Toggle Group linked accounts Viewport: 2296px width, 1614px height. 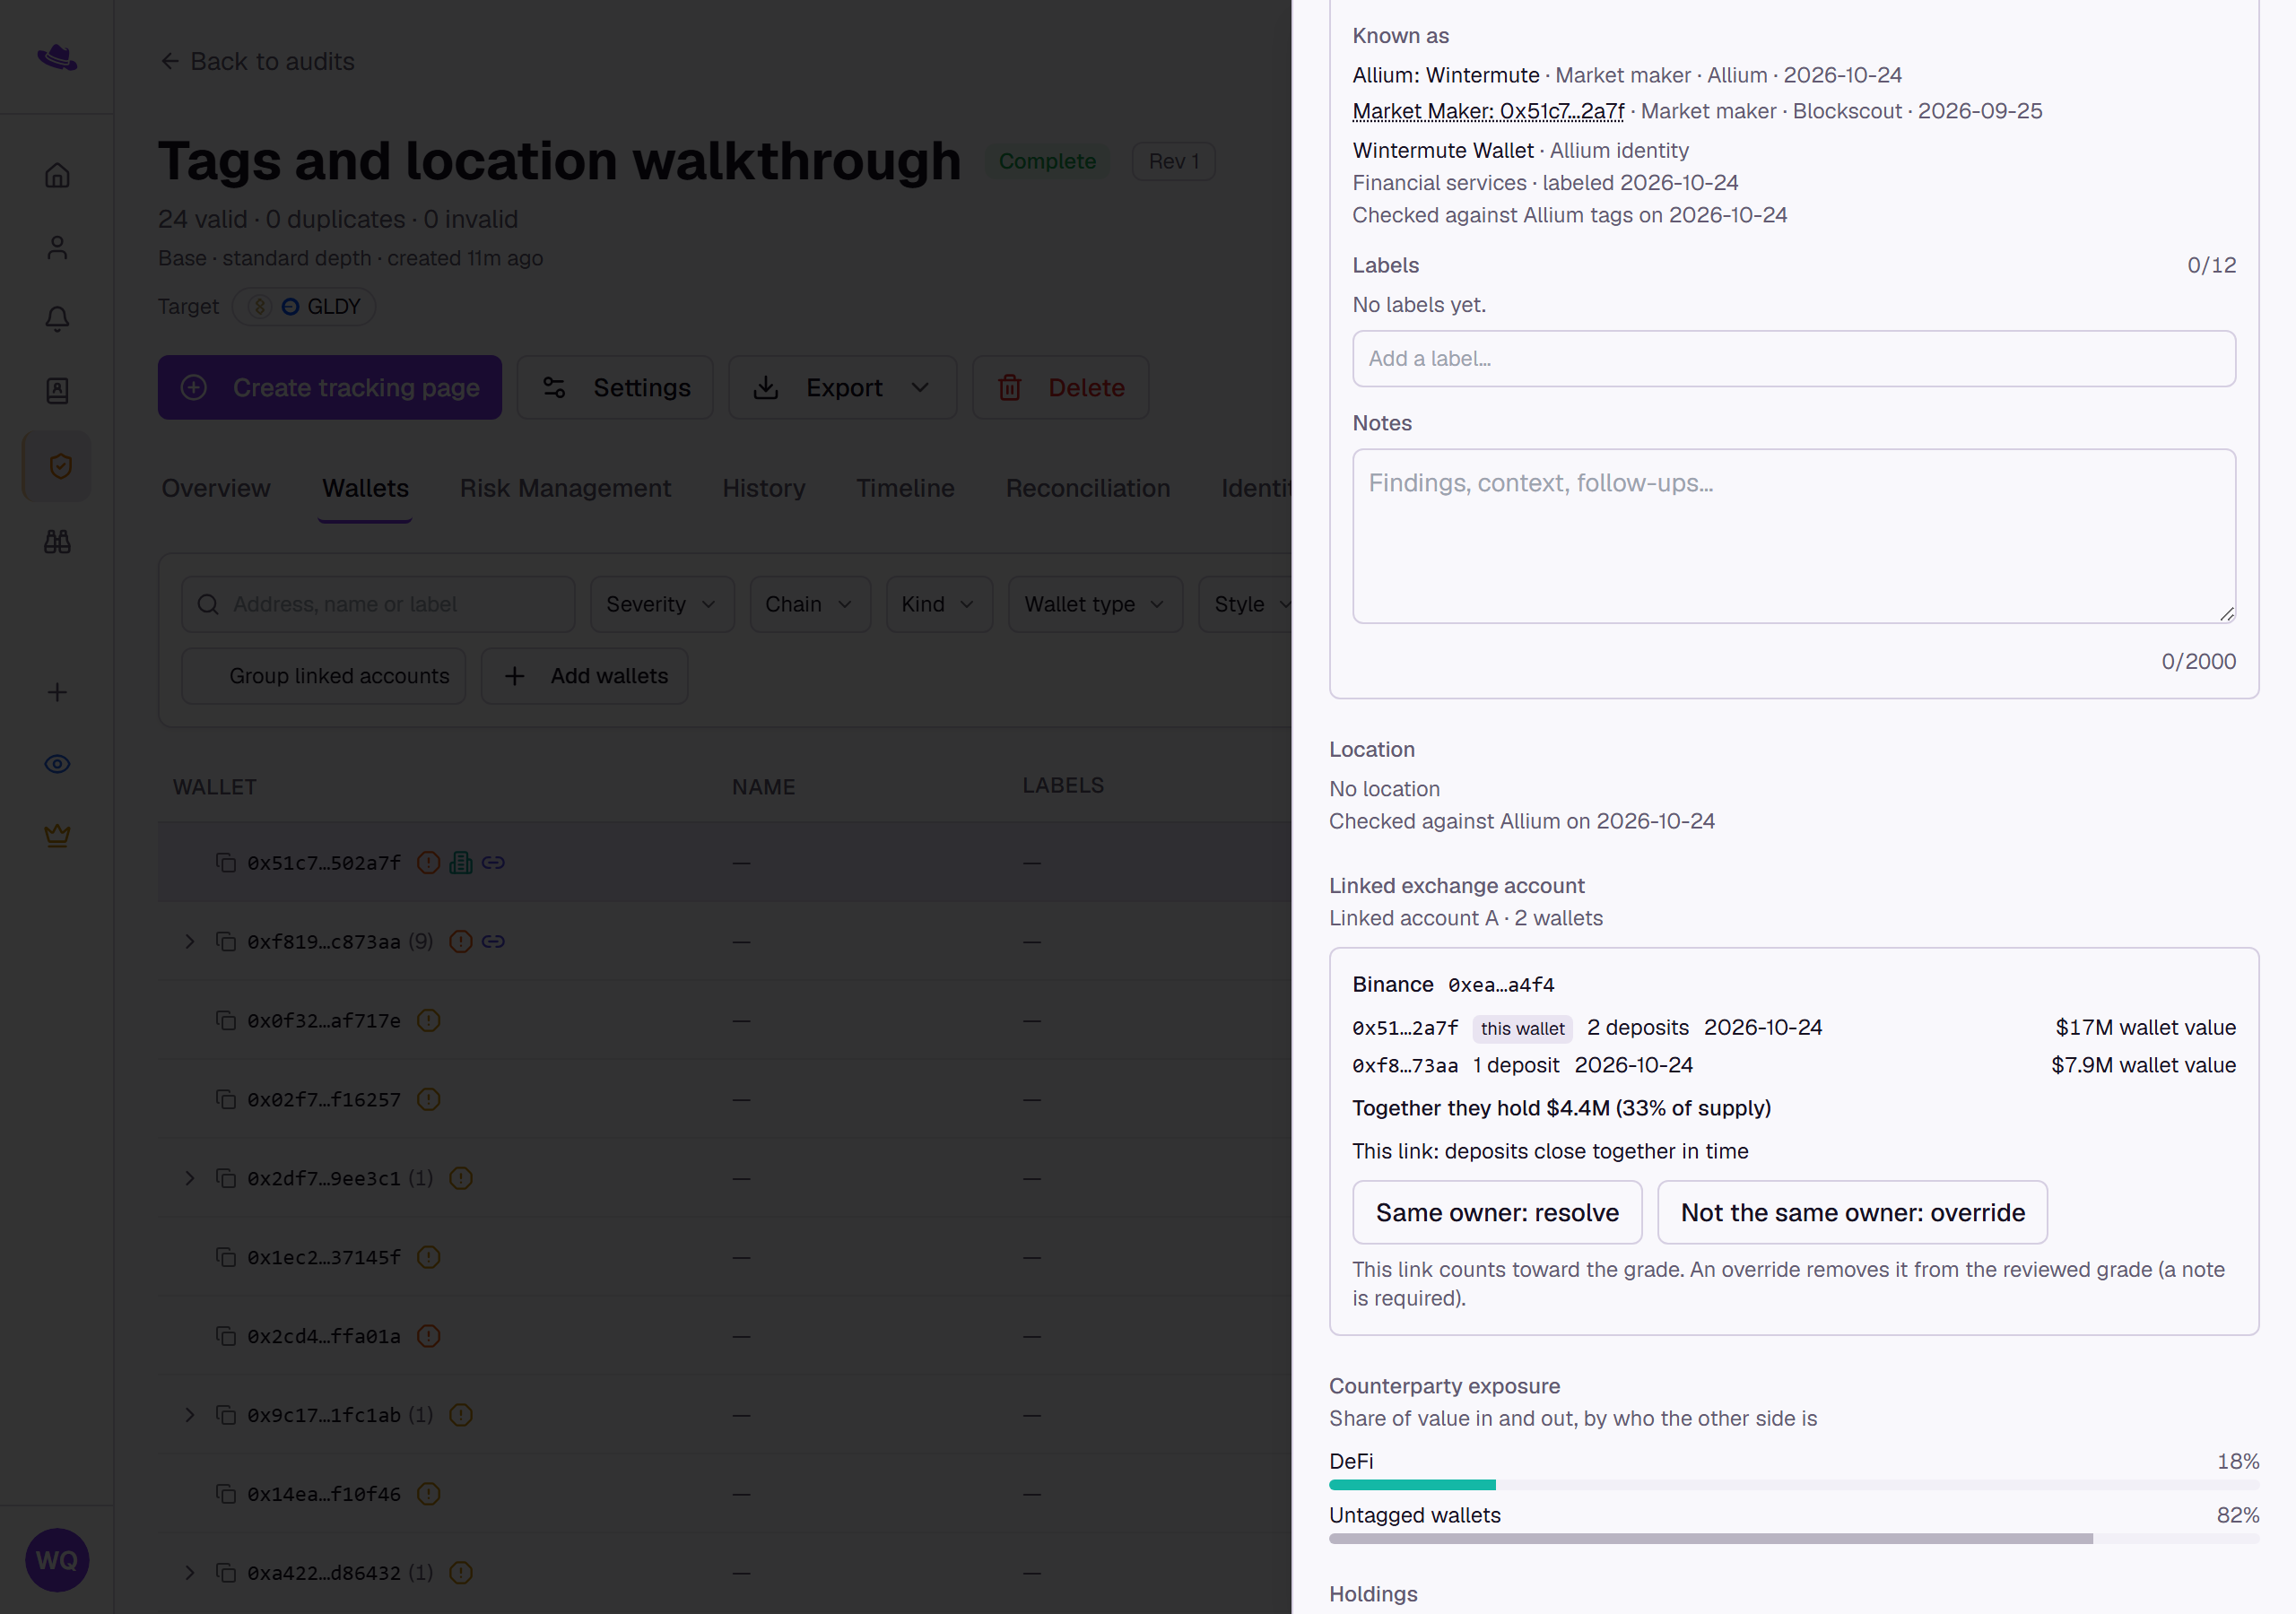324,676
